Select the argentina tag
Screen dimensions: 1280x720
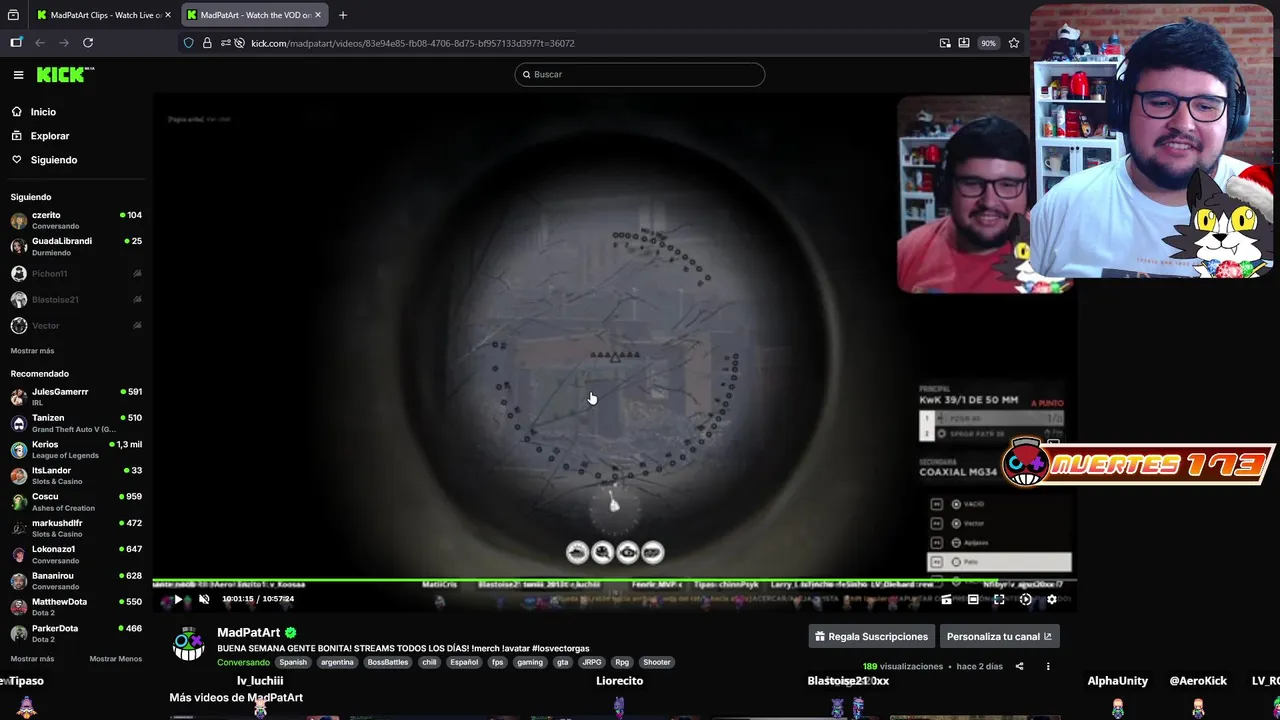pyautogui.click(x=337, y=662)
